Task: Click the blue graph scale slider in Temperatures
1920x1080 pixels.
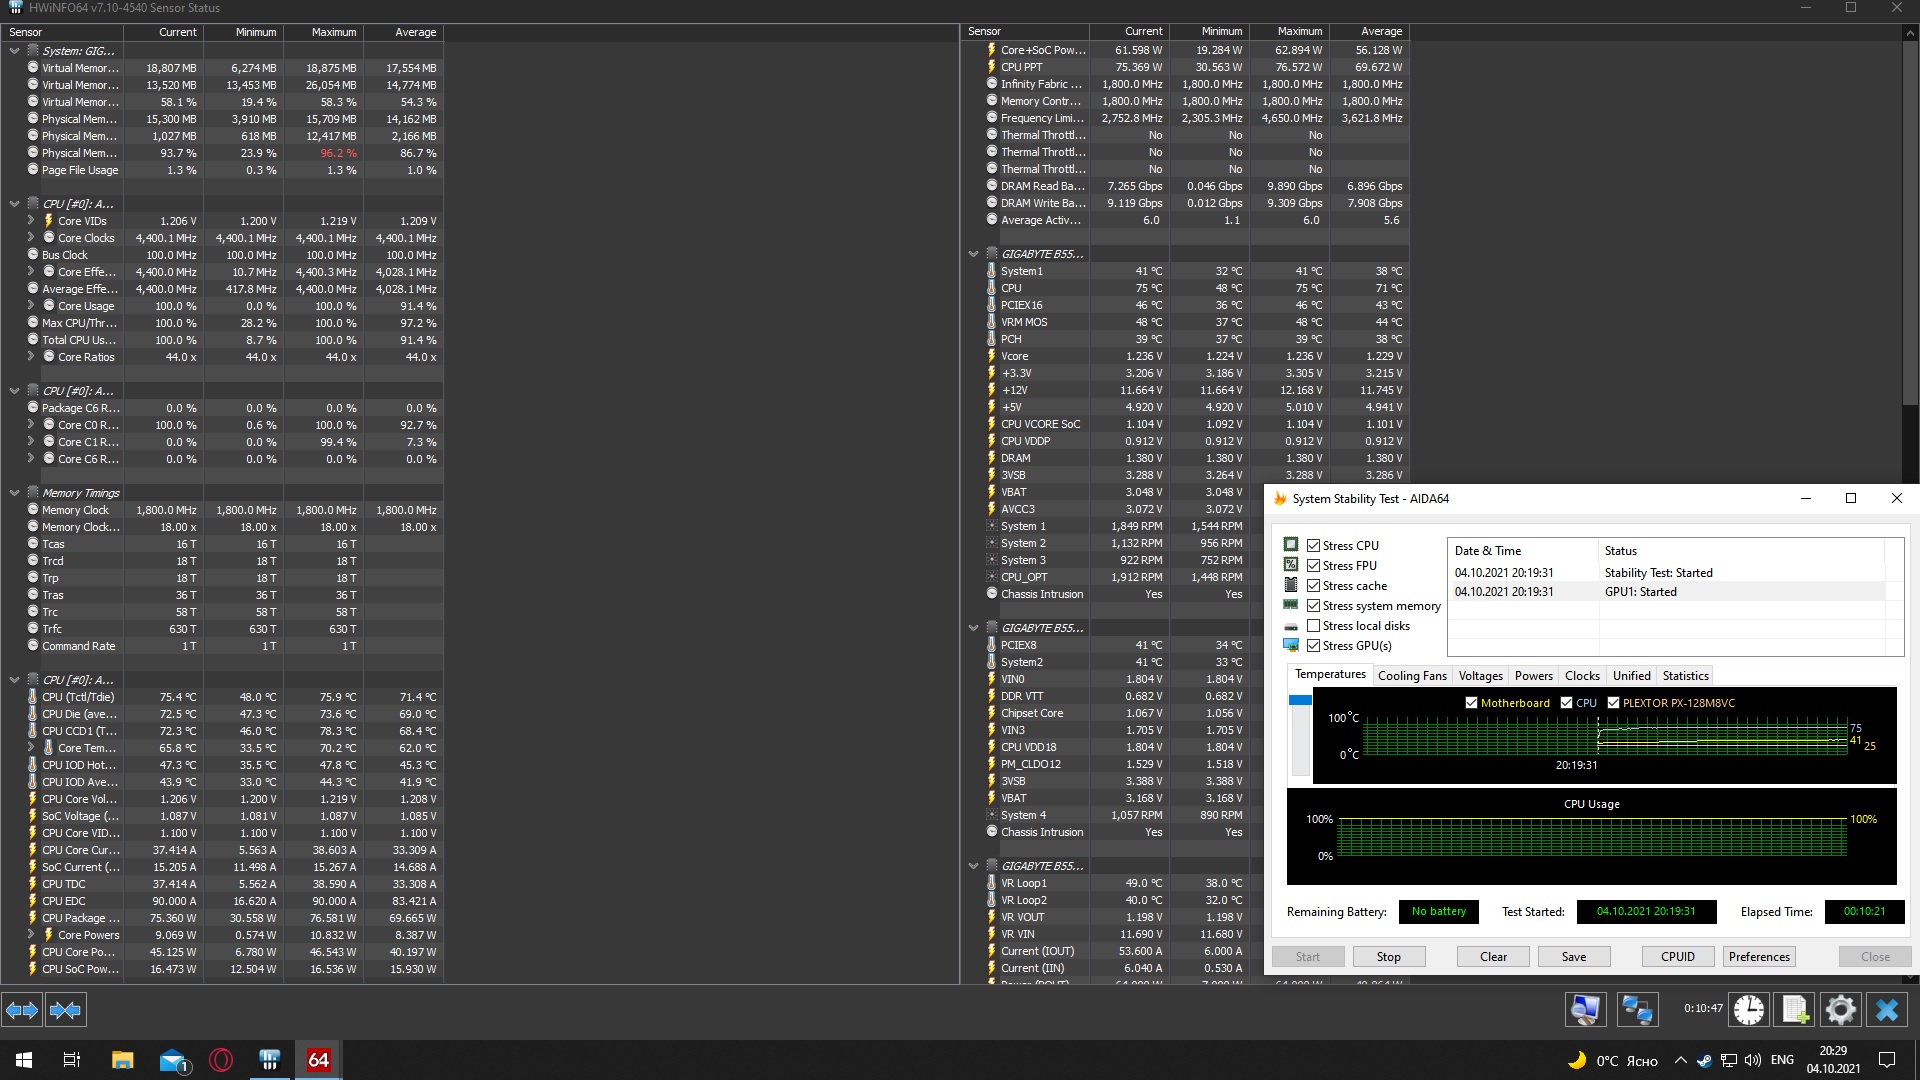Action: pos(1300,701)
